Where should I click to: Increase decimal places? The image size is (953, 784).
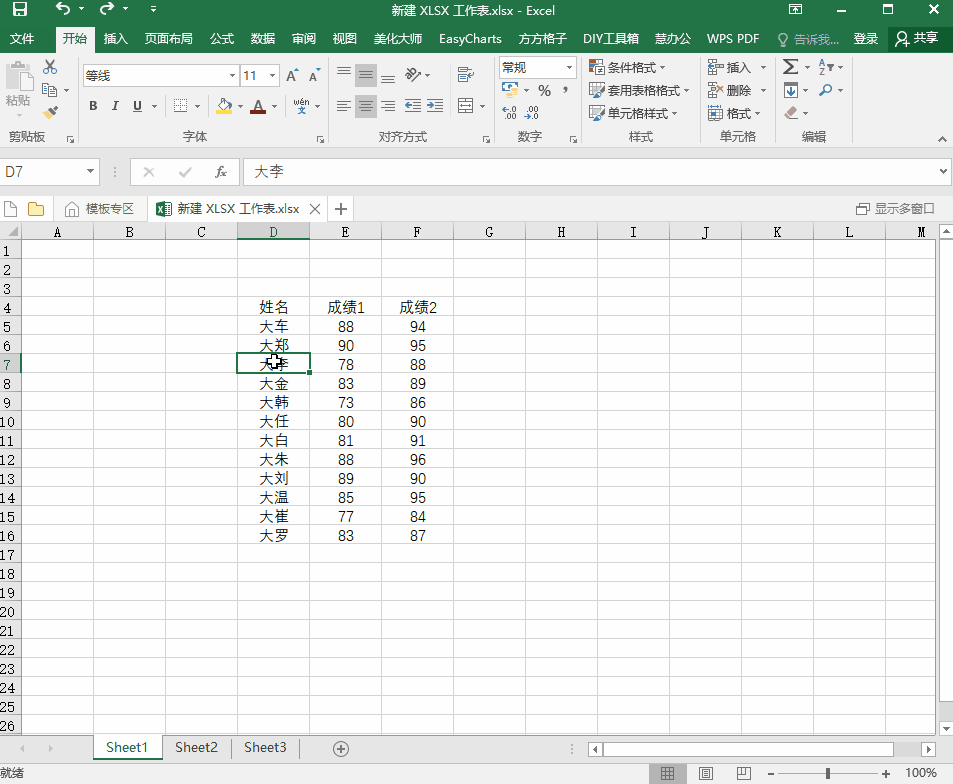coord(509,112)
